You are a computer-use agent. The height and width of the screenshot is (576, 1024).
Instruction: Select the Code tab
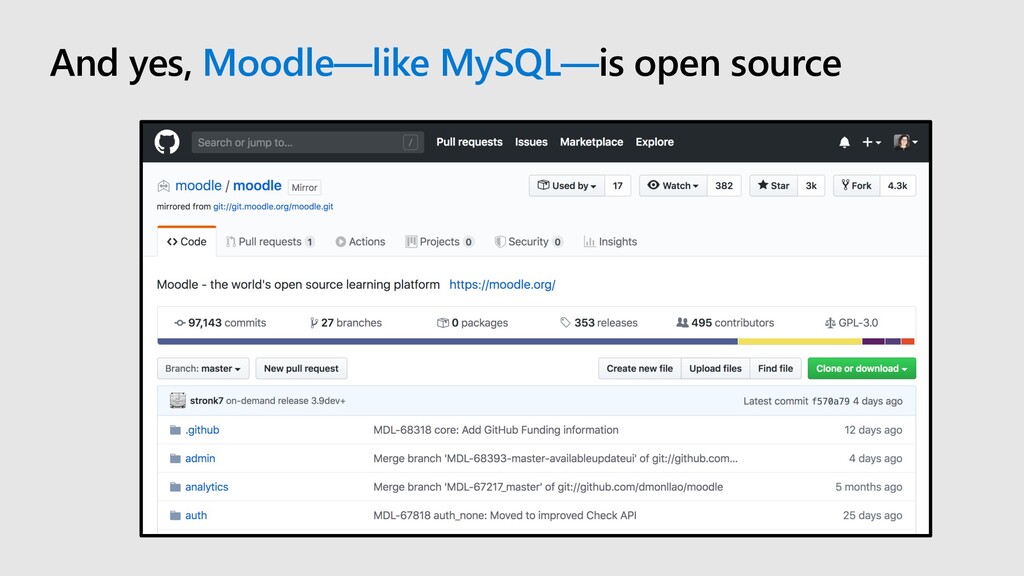(x=187, y=242)
